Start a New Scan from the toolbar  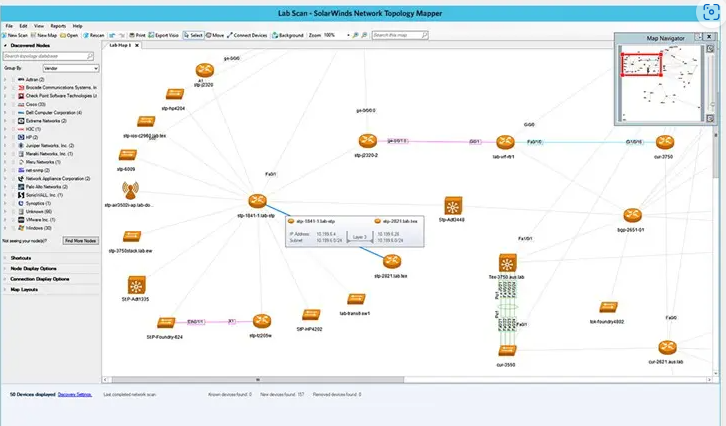(x=15, y=35)
